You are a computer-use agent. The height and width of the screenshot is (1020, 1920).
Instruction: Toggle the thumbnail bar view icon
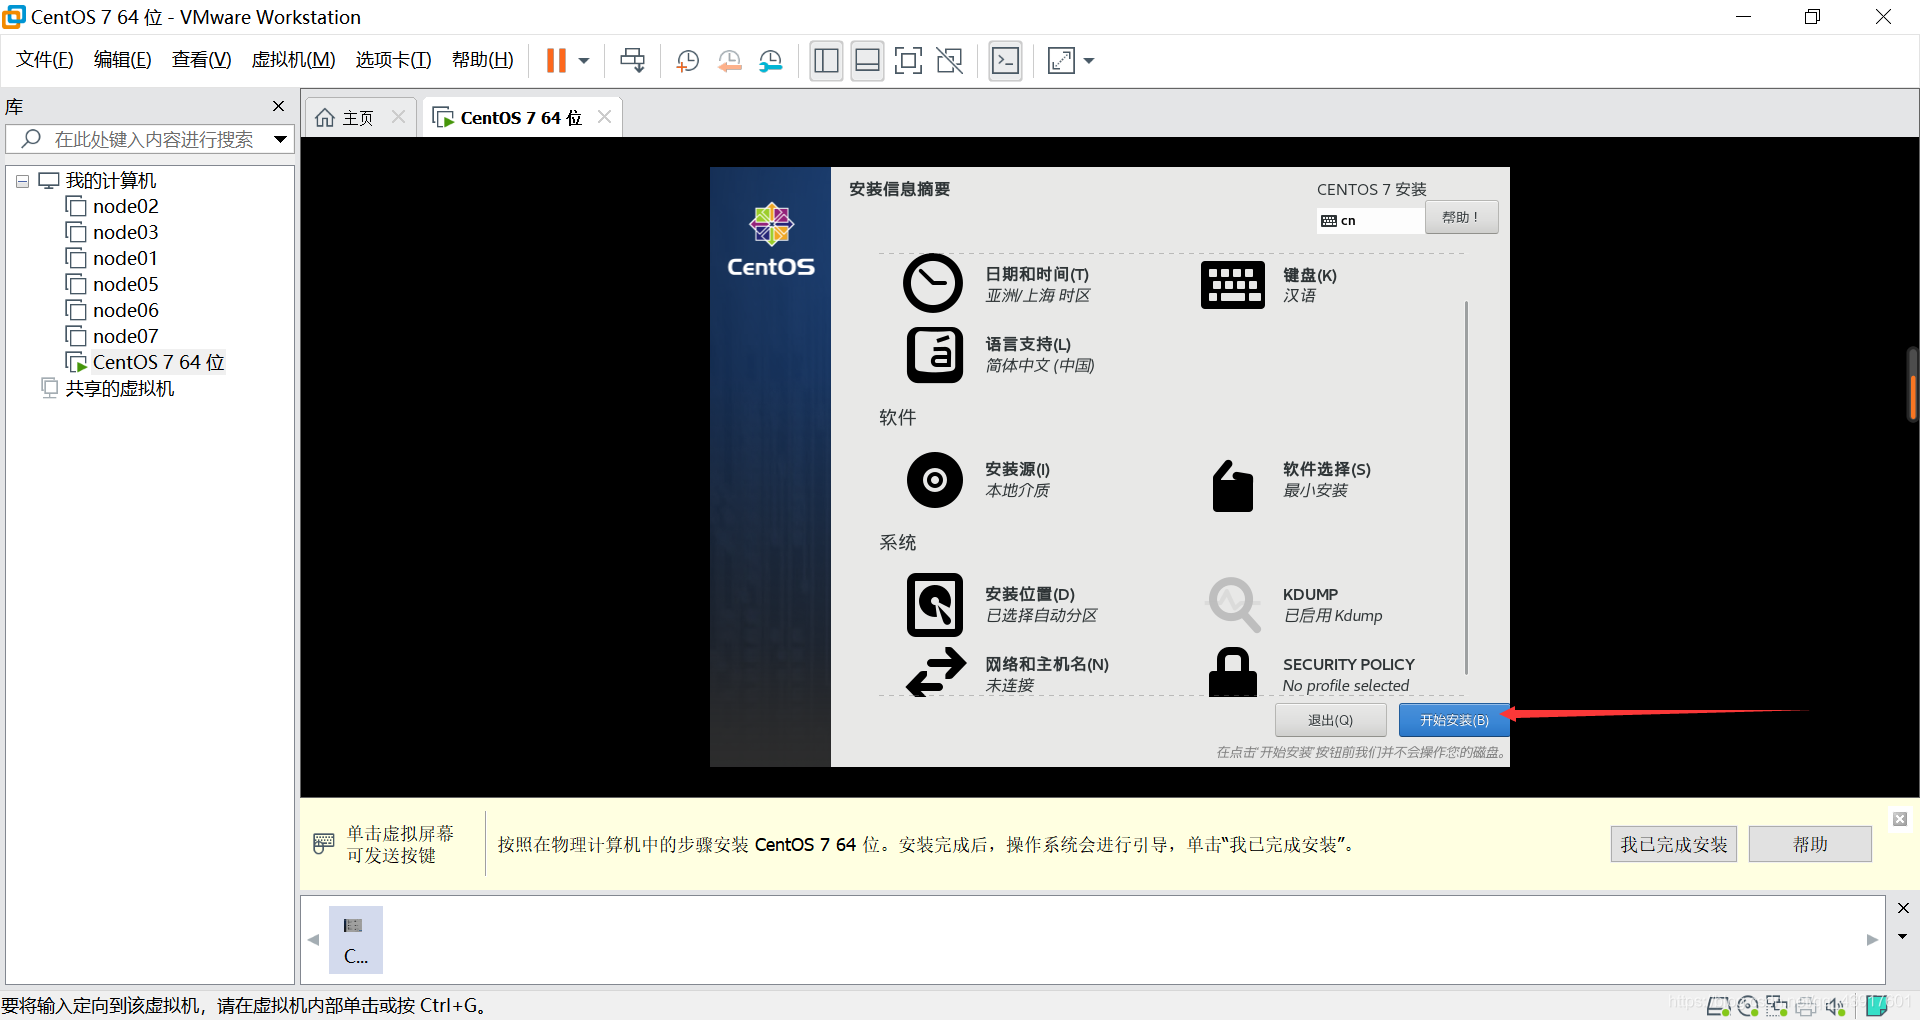(x=867, y=61)
